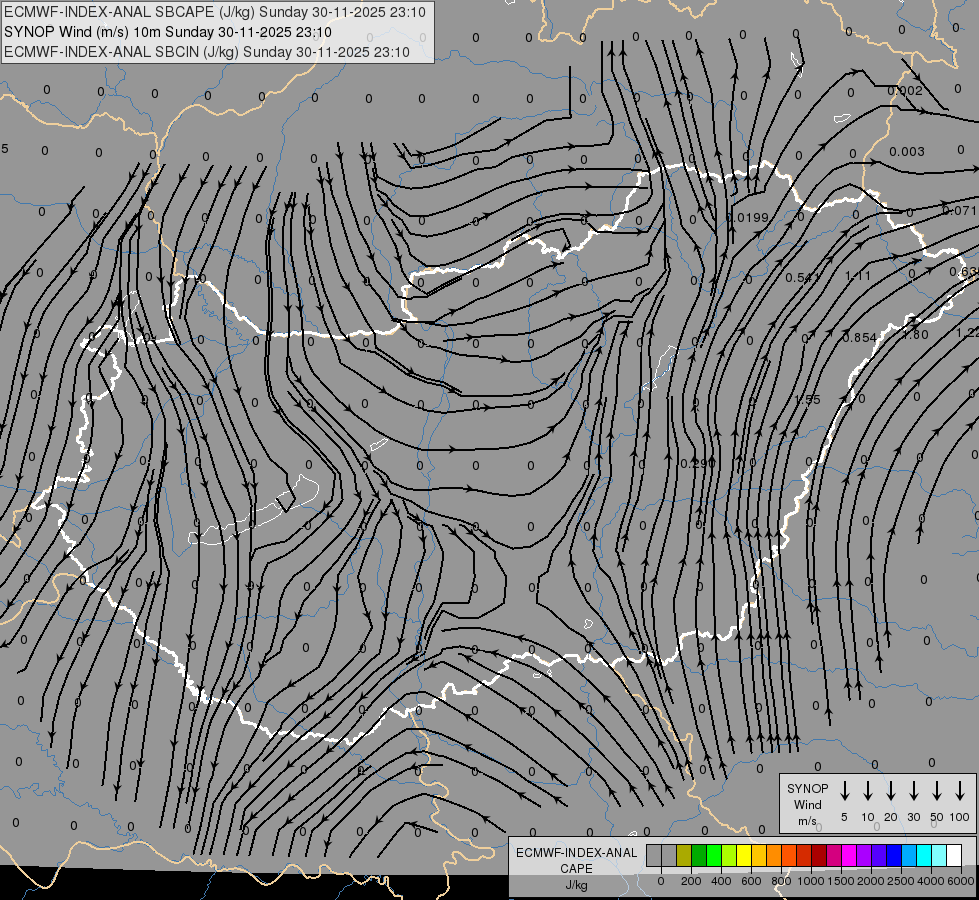Click the 30 m/s wind arrow in legend
979x900 pixels.
click(914, 791)
